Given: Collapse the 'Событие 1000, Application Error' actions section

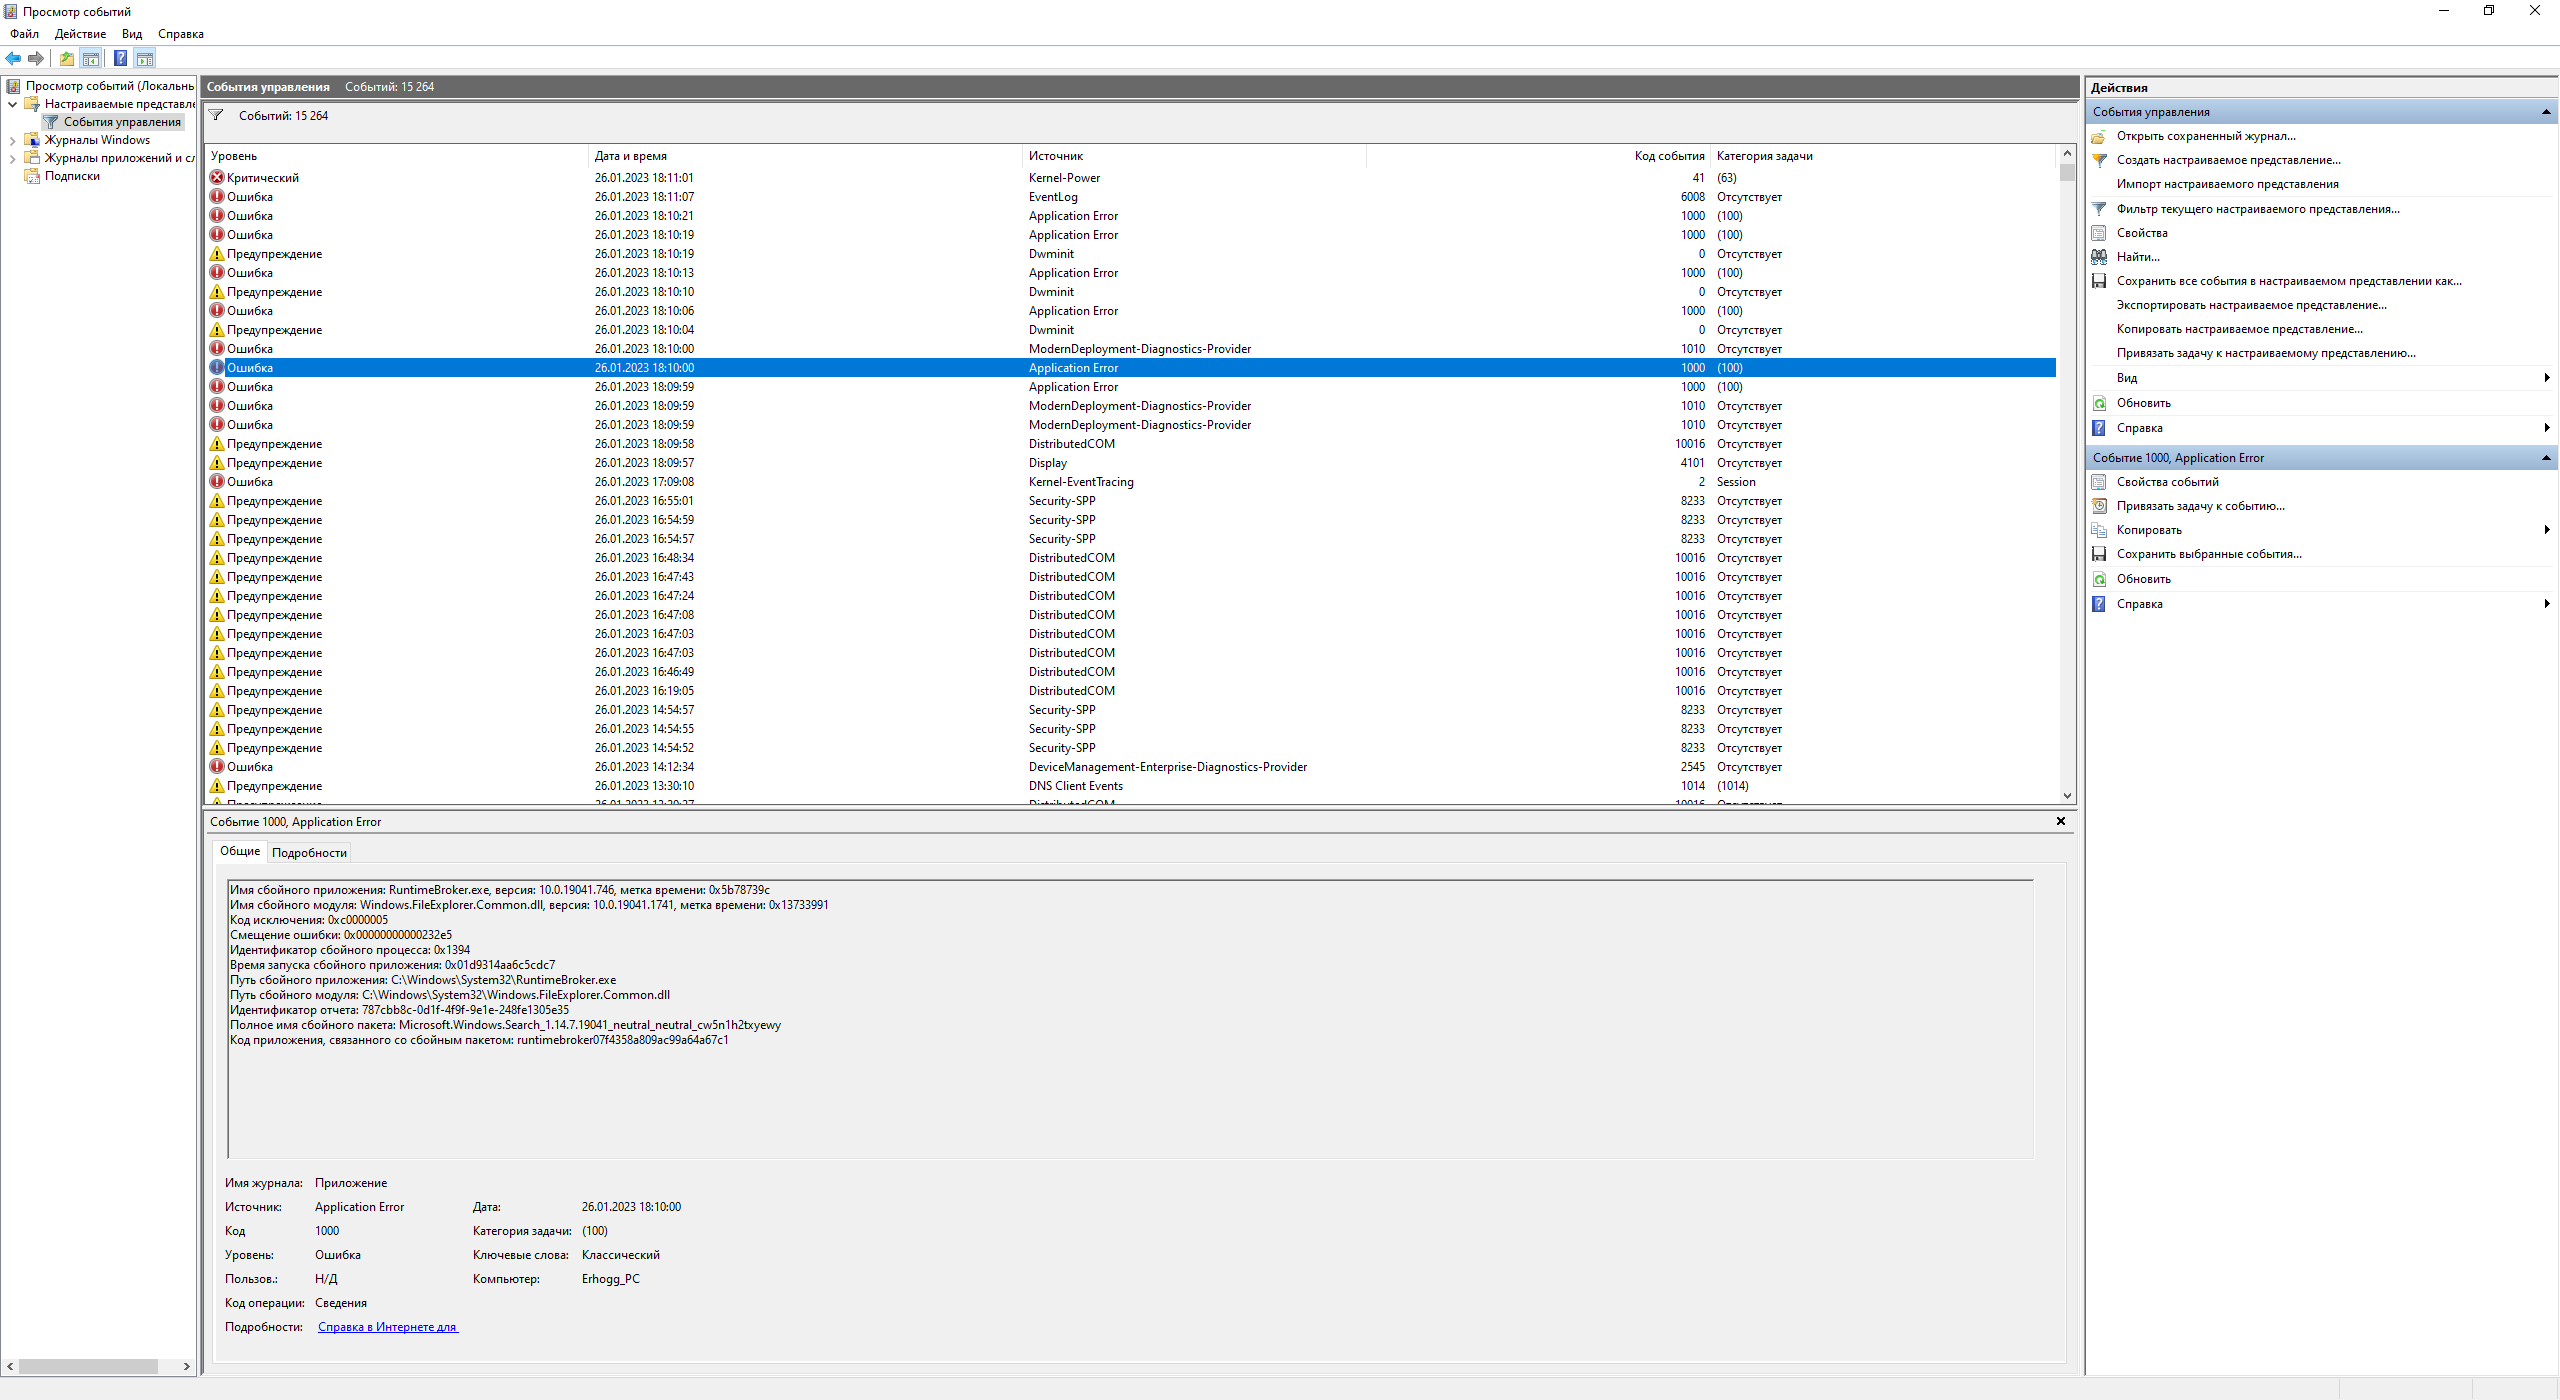Looking at the screenshot, I should [x=2545, y=458].
